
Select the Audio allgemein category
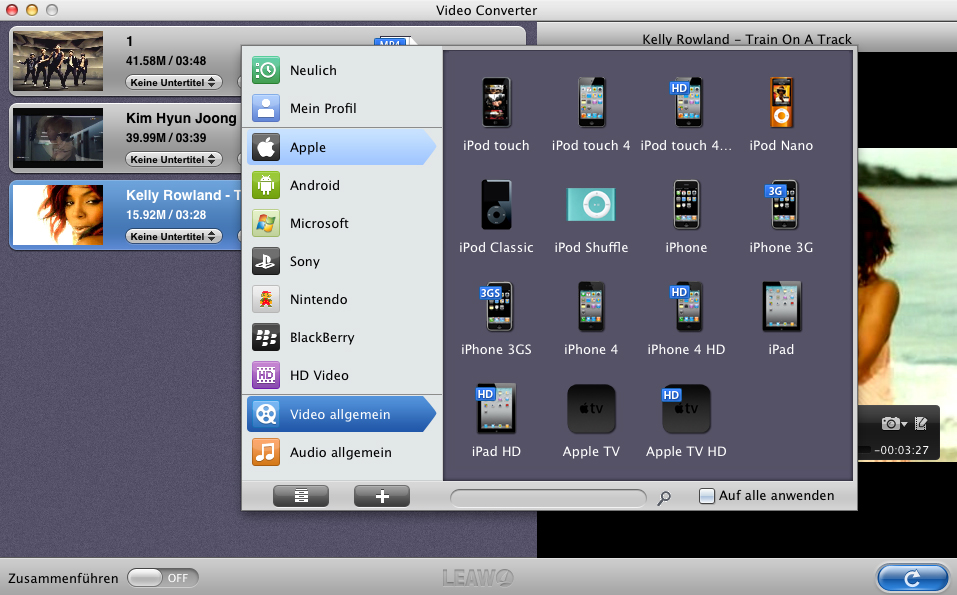(340, 452)
